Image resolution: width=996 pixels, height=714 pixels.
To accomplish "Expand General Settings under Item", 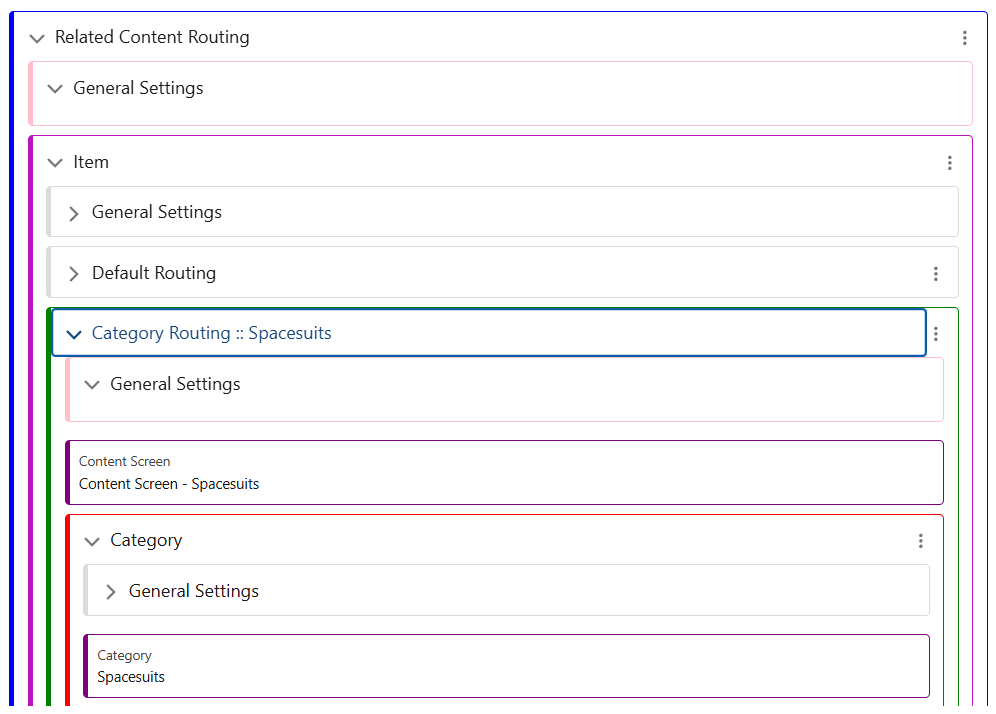I will click(x=74, y=213).
